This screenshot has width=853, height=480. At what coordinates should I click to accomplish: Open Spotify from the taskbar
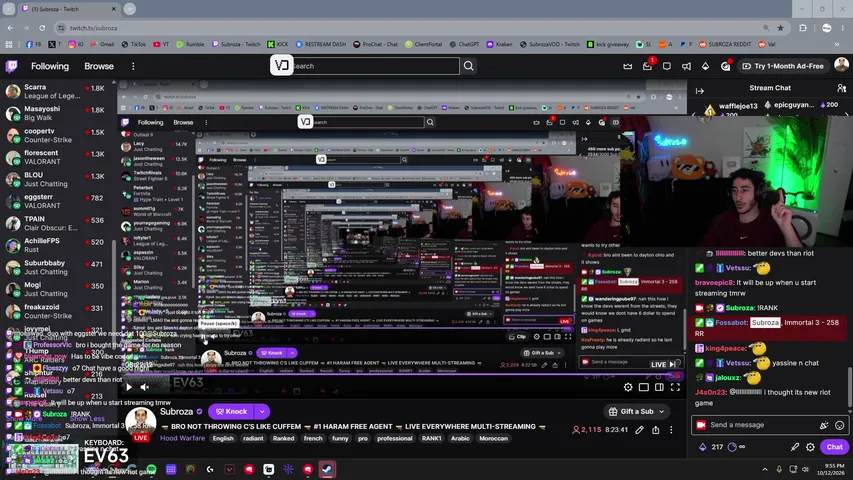[x=151, y=469]
